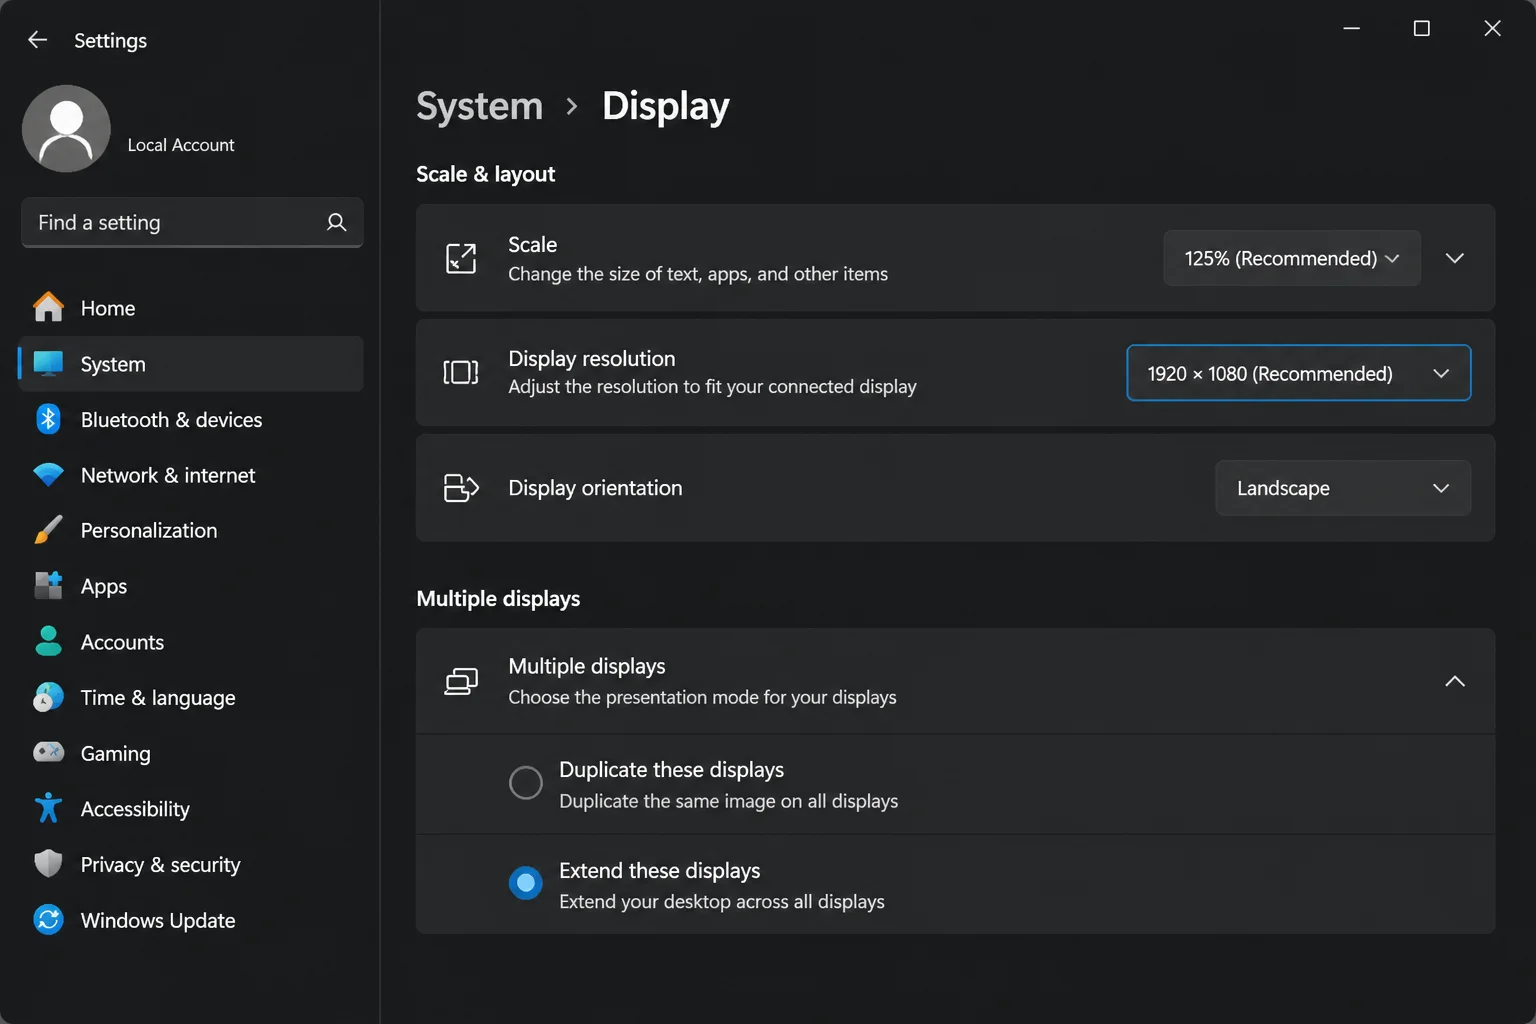The image size is (1536, 1024).
Task: Go to Network & internet settings
Action: (x=192, y=475)
